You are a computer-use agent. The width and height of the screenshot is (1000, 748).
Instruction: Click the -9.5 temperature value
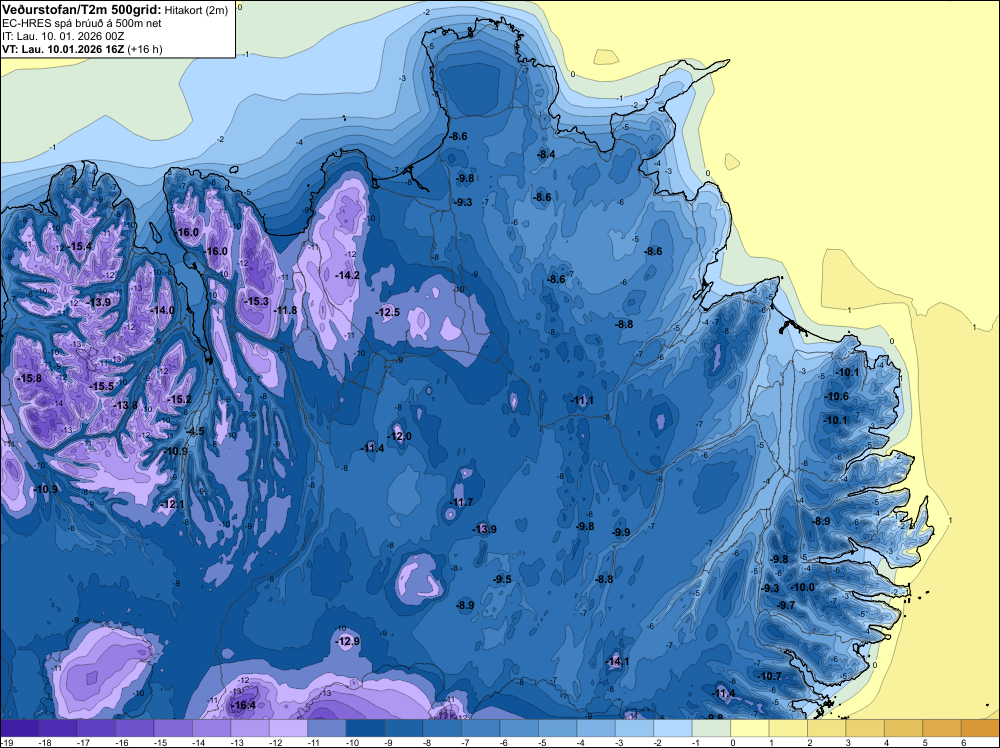click(x=503, y=579)
